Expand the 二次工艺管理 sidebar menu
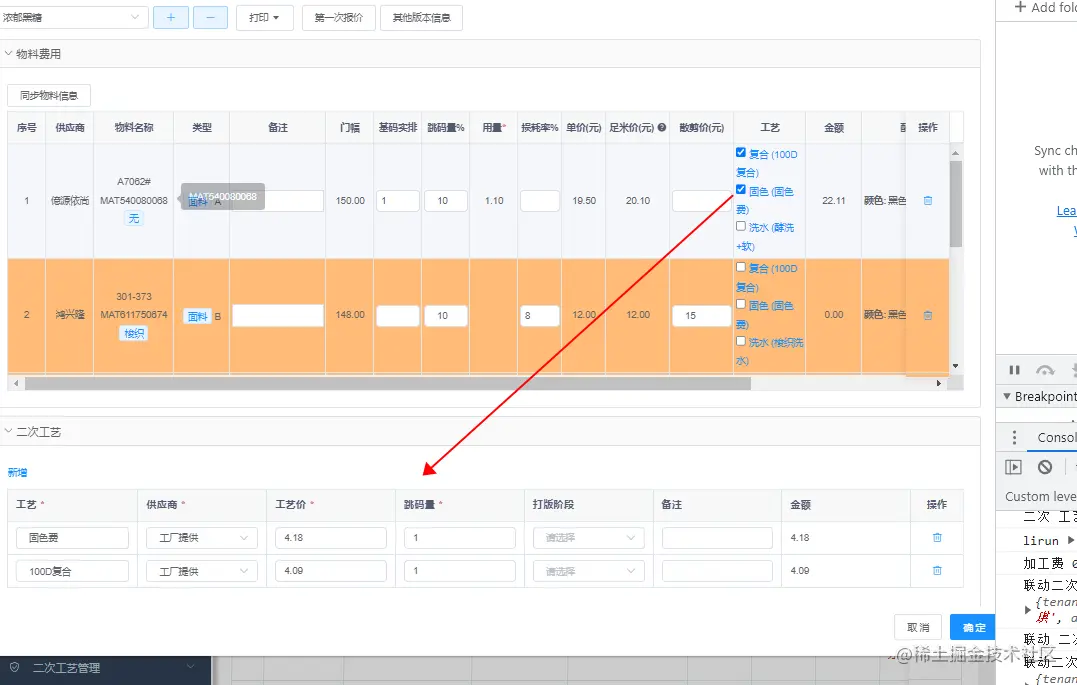Viewport: 1077px width, 685px height. (x=190, y=666)
